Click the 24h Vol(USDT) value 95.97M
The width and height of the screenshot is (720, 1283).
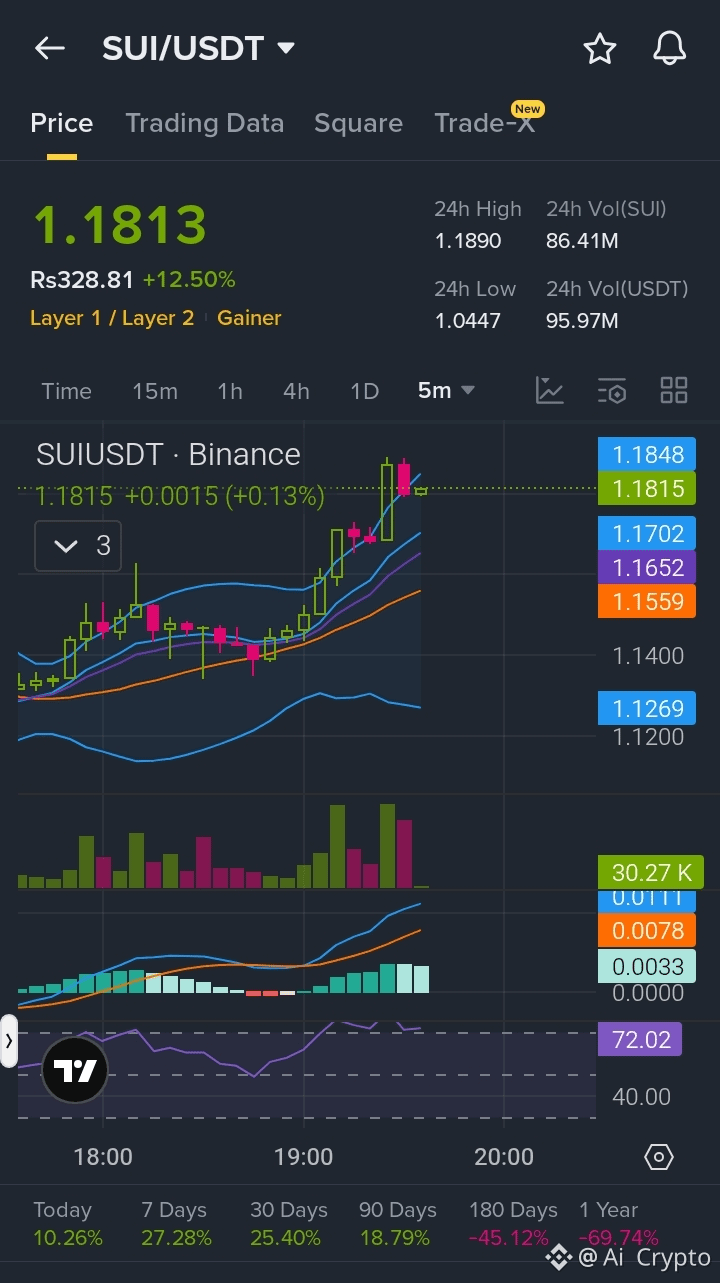[x=582, y=321]
